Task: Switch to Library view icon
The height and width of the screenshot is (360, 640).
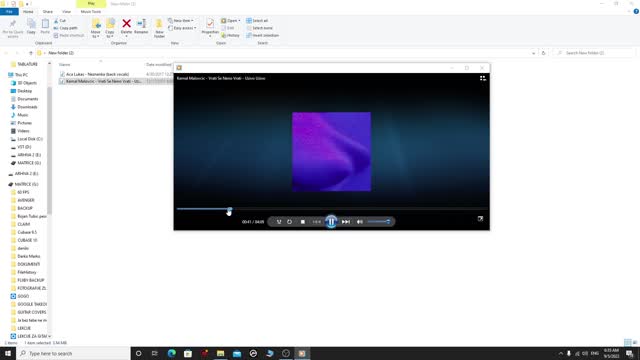Action: (x=482, y=78)
